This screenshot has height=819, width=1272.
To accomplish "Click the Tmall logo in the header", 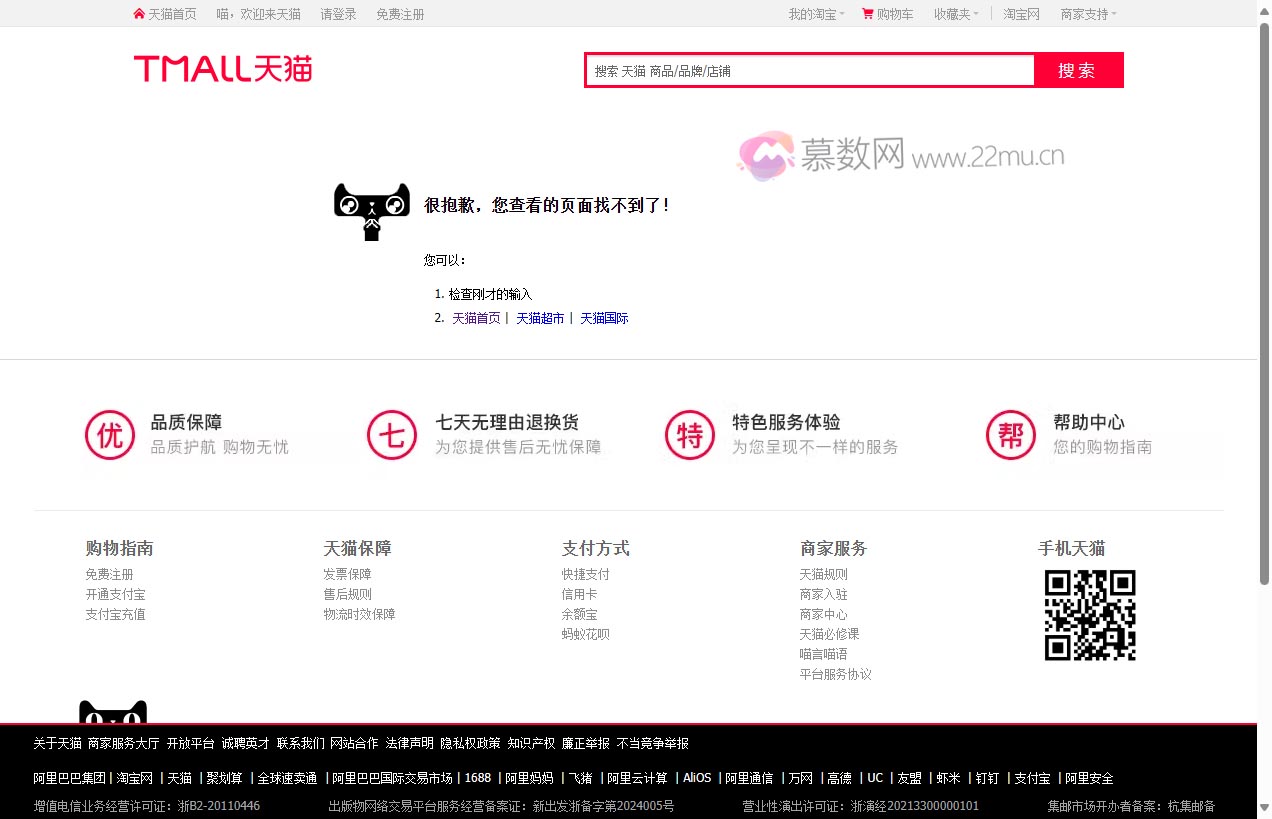I will (x=223, y=69).
